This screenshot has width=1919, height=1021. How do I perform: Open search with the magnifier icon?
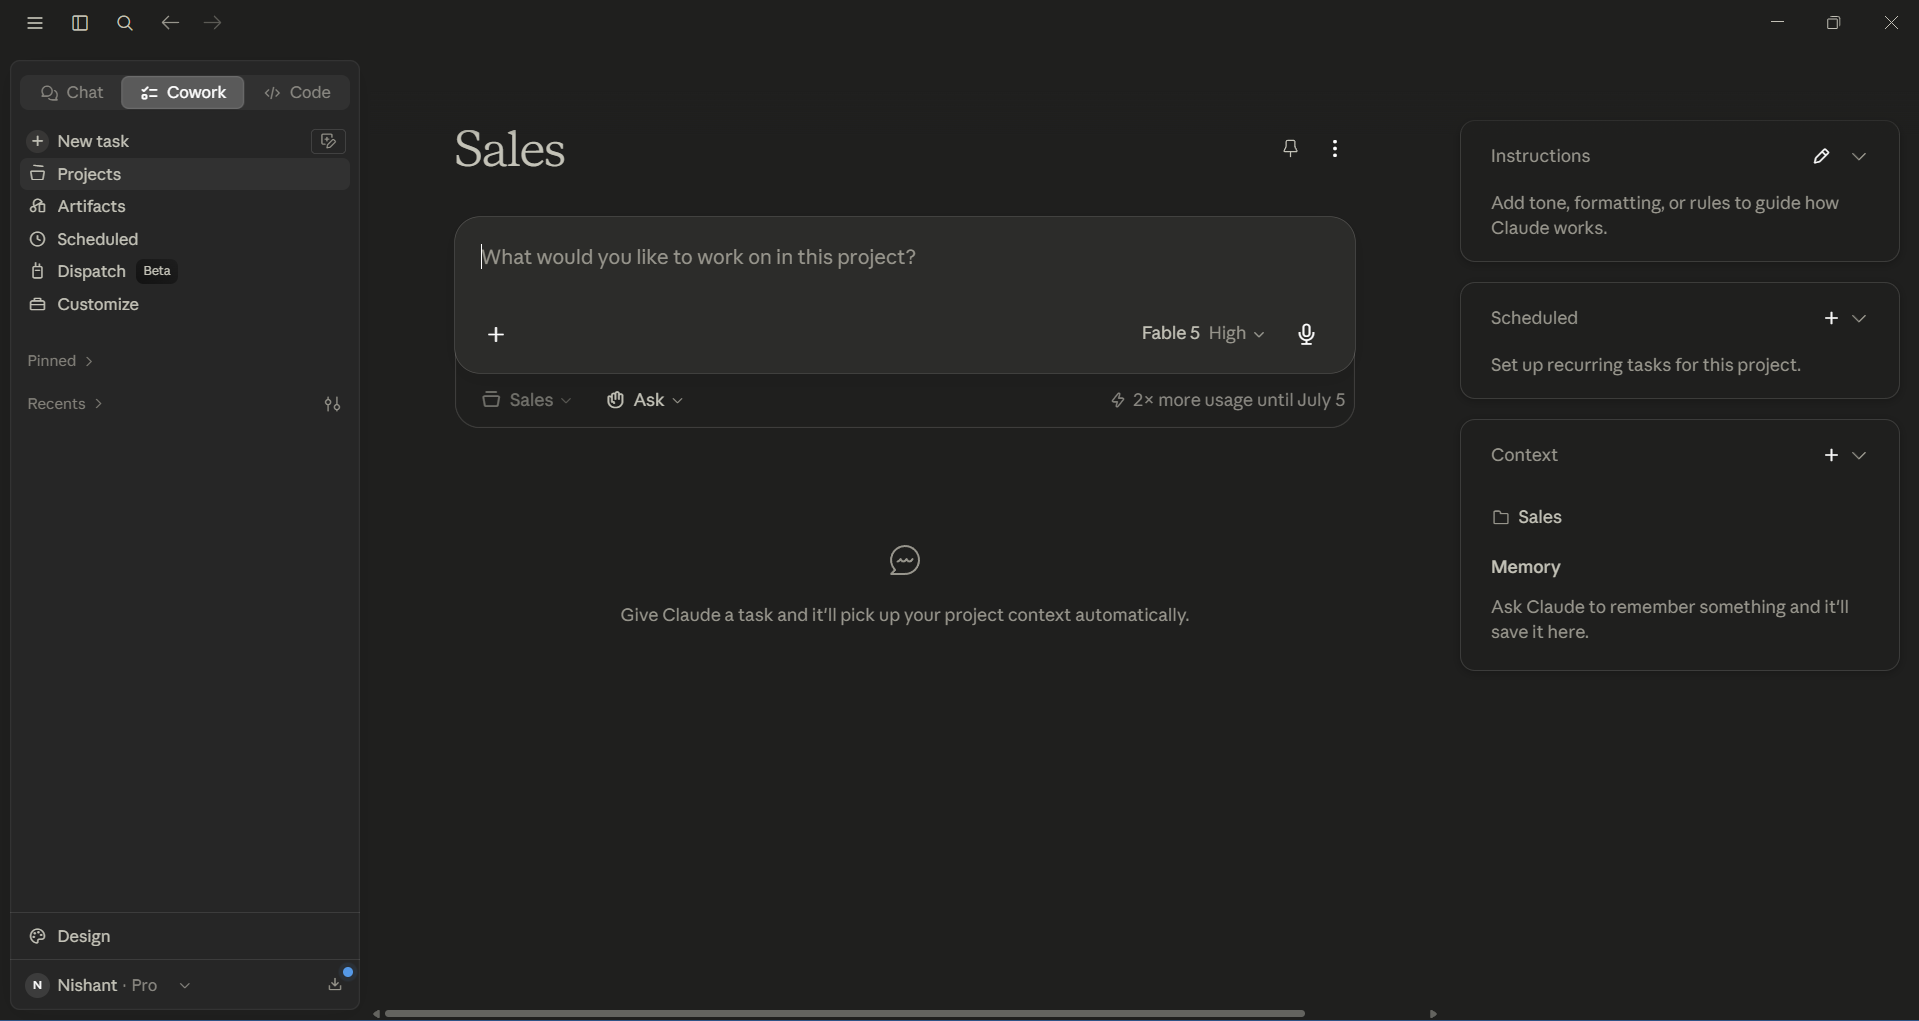[125, 24]
